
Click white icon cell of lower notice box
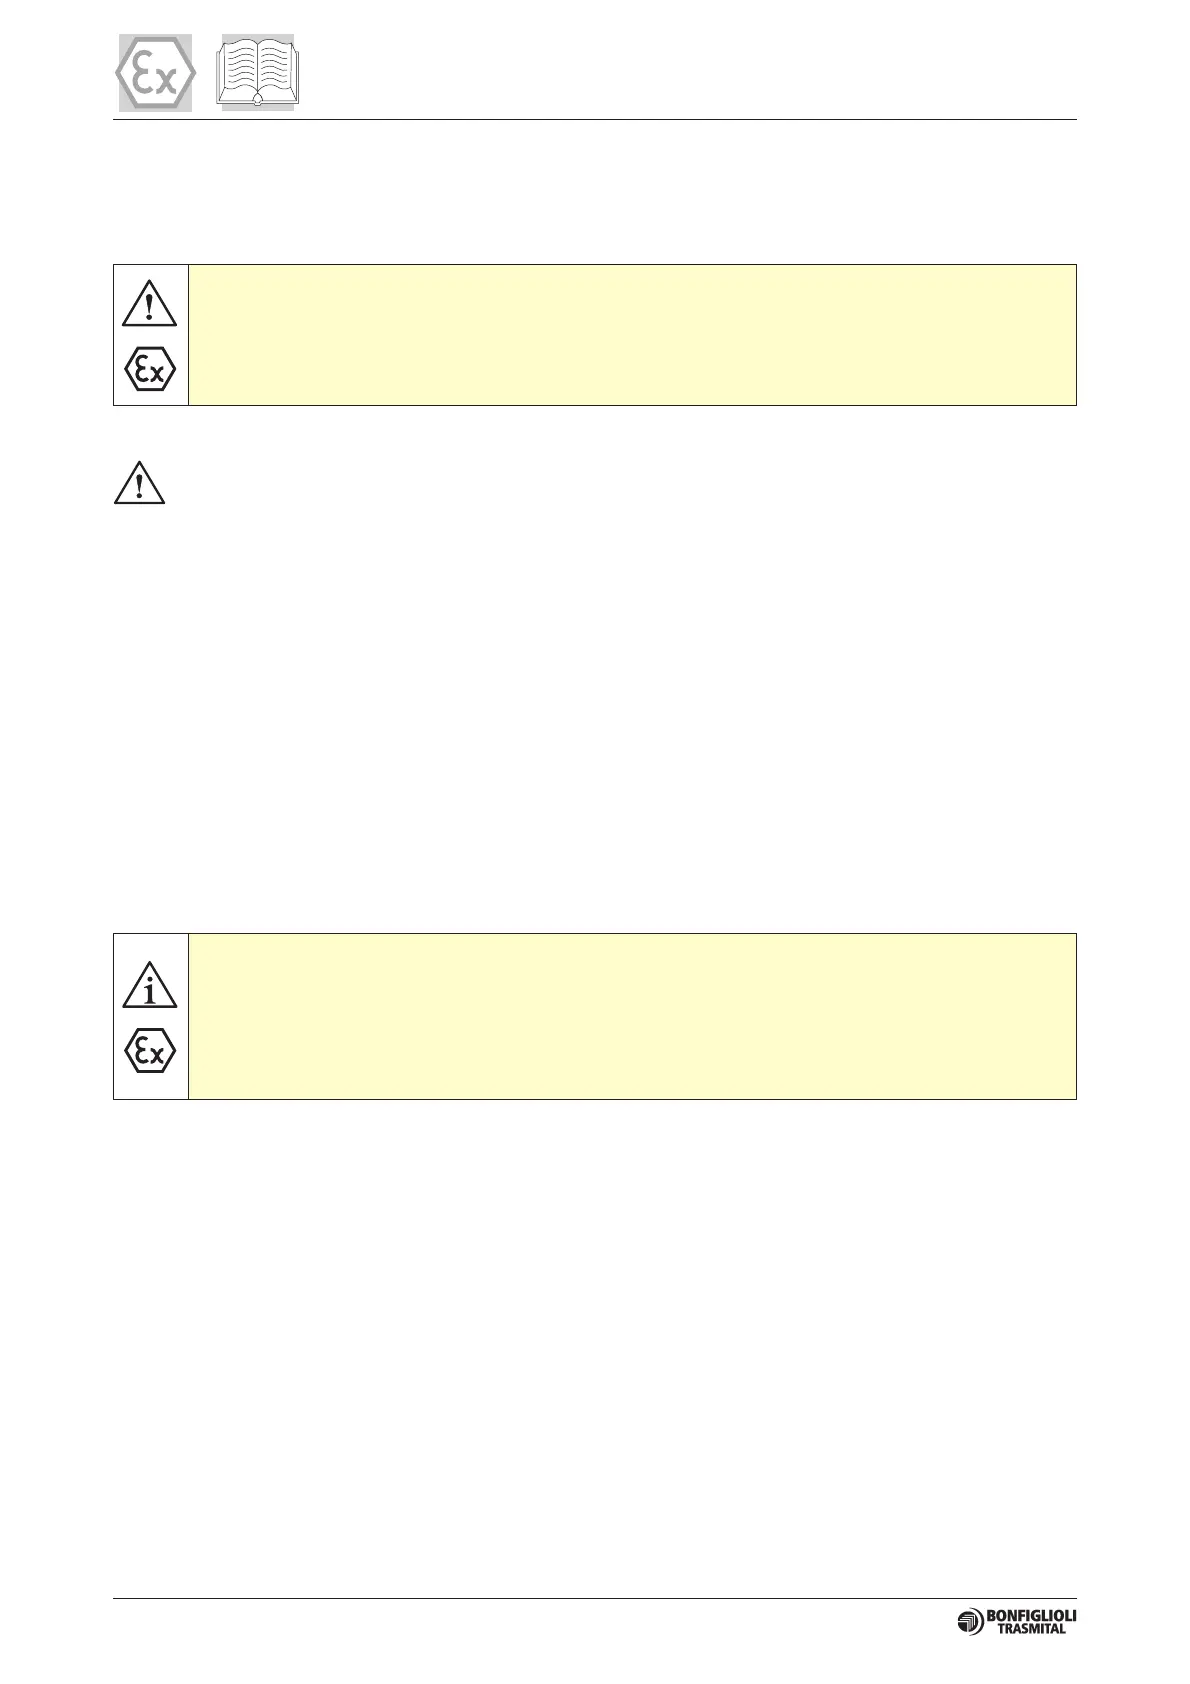tap(151, 1017)
